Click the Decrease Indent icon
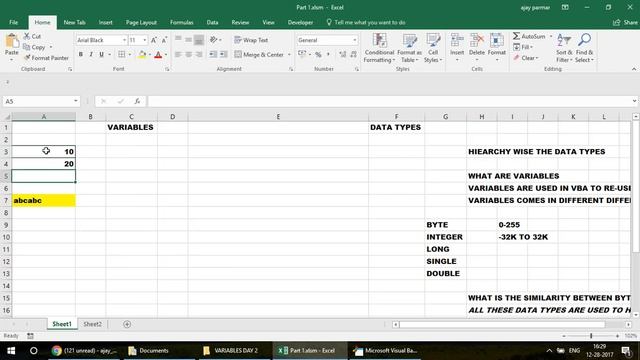 213,54
